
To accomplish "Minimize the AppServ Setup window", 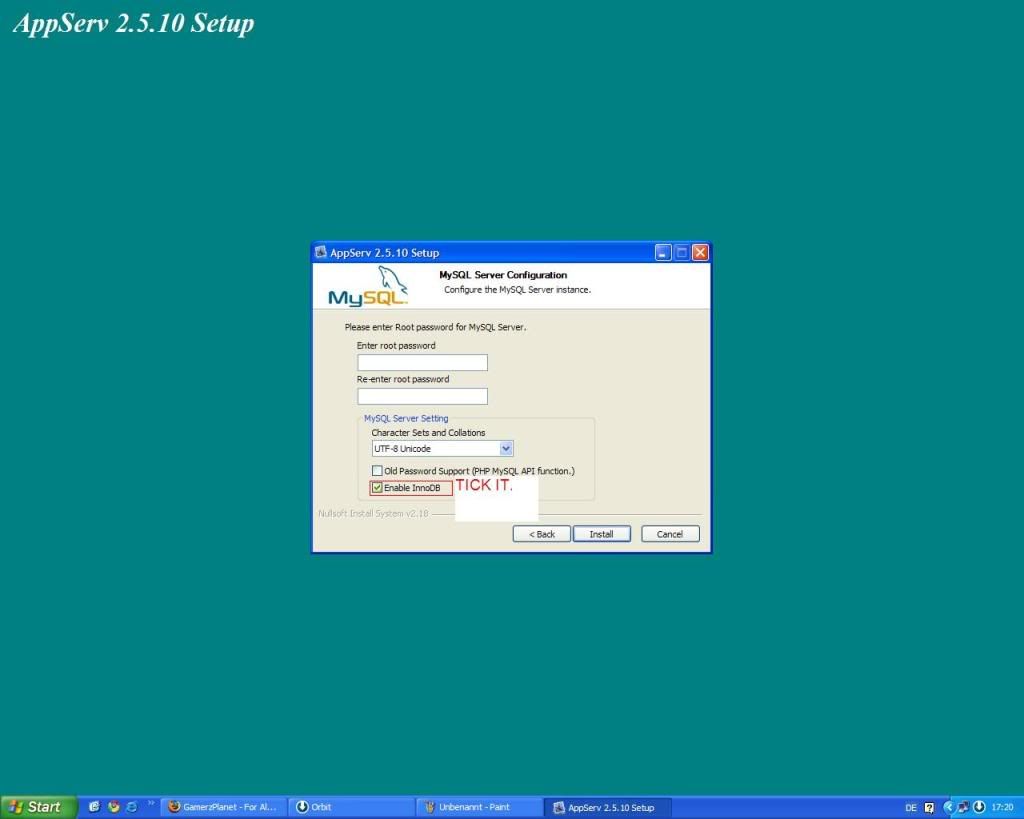I will point(663,253).
